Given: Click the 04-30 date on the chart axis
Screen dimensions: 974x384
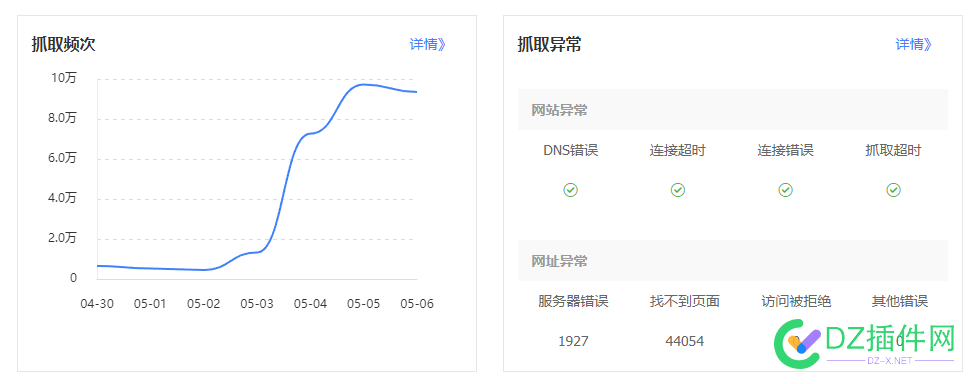Looking at the screenshot, I should [x=97, y=304].
